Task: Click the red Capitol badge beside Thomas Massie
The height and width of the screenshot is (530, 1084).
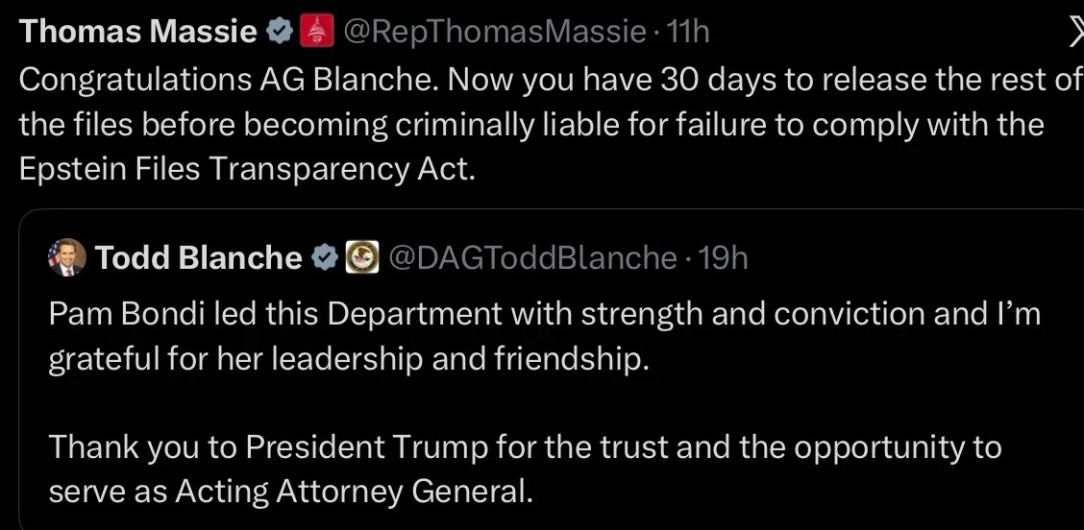Action: click(x=313, y=32)
